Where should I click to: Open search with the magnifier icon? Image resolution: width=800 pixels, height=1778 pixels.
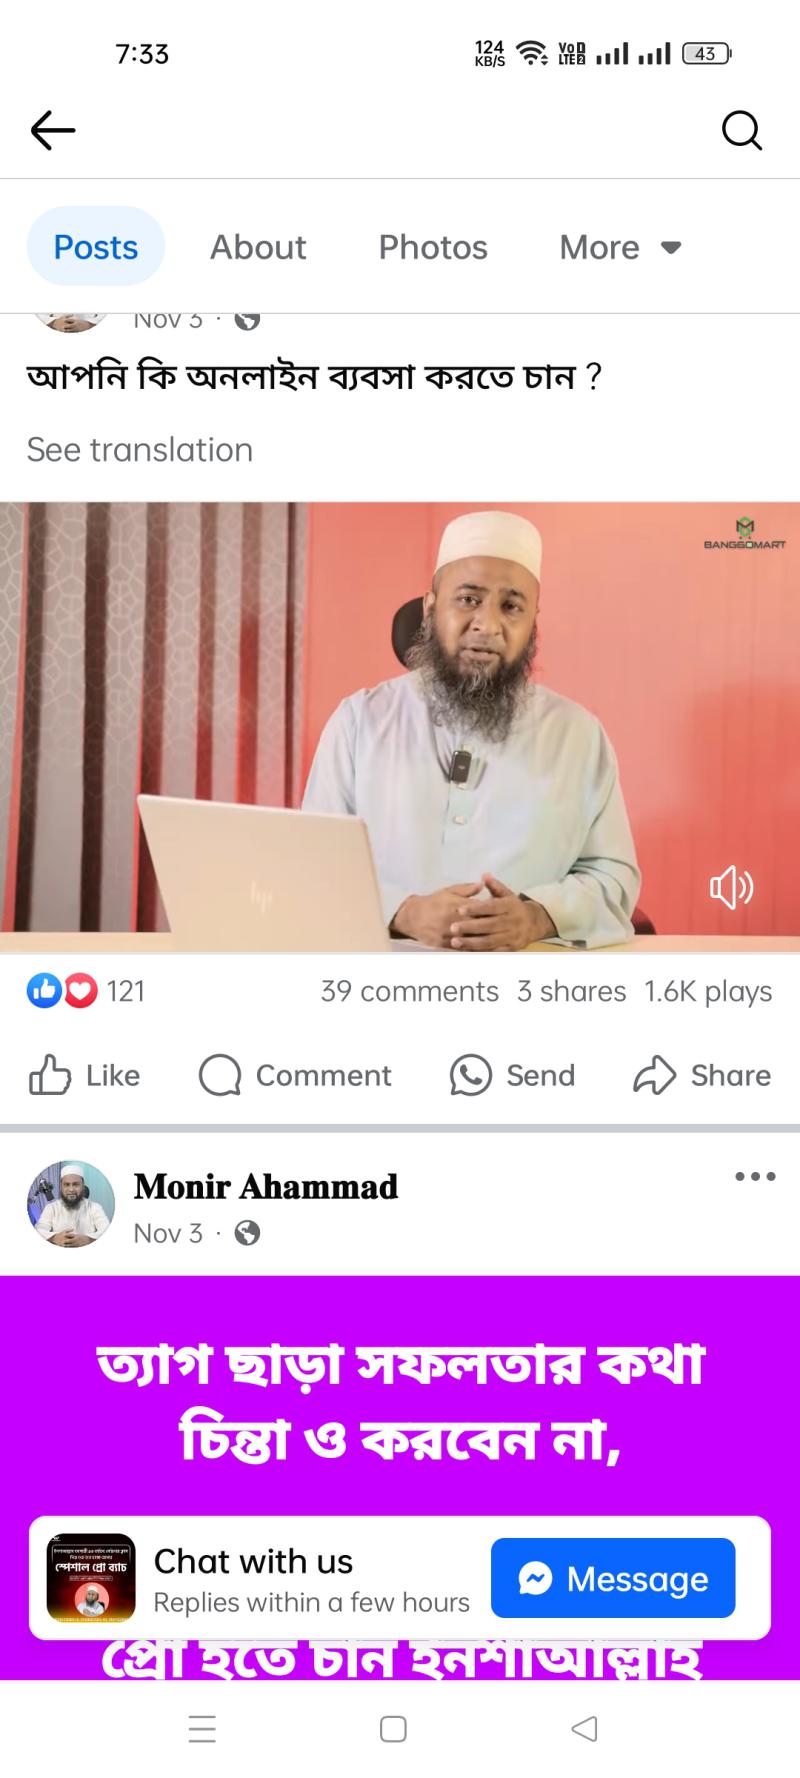click(741, 130)
